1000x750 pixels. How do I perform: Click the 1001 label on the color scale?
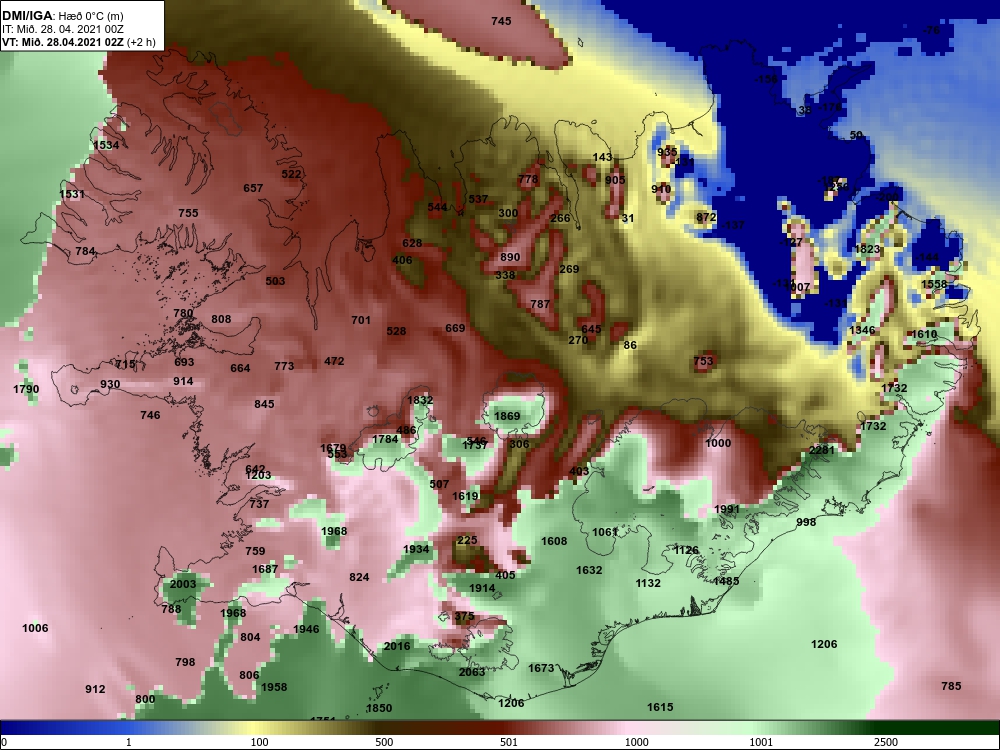click(x=761, y=742)
